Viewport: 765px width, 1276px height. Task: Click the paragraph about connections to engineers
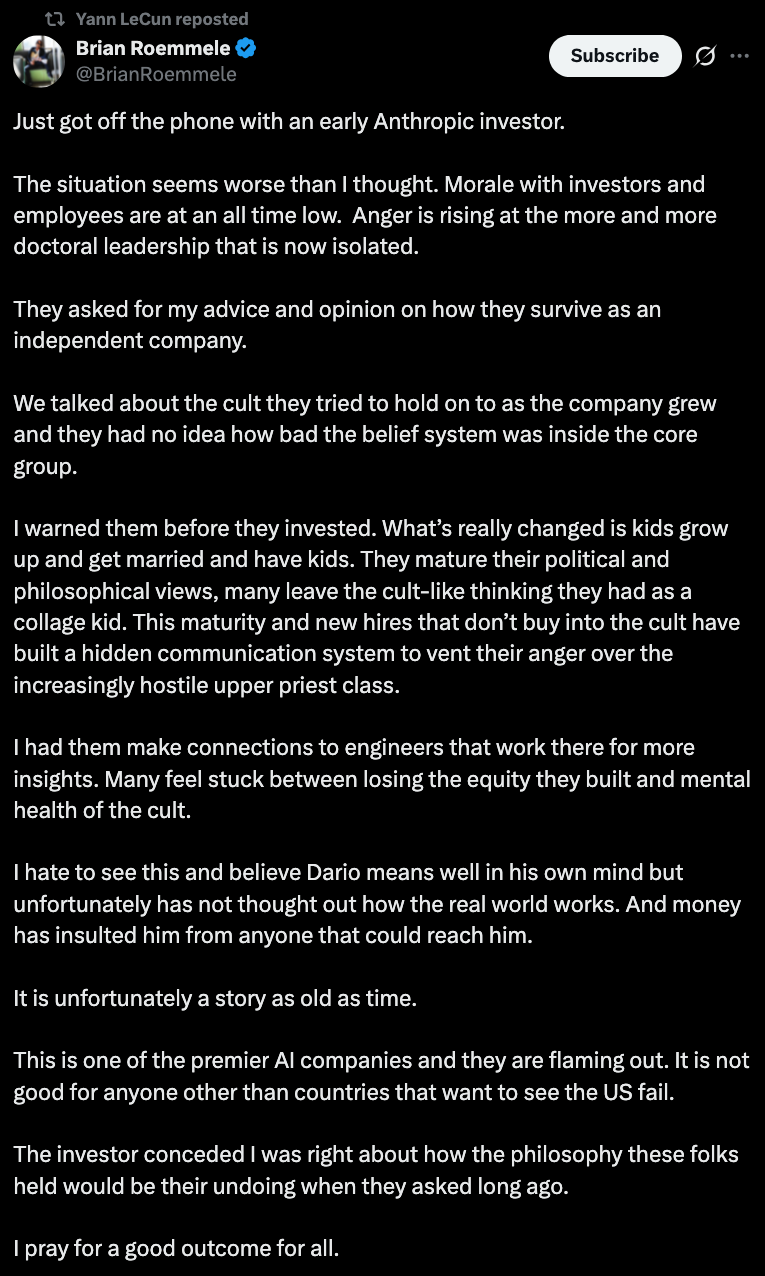(382, 778)
